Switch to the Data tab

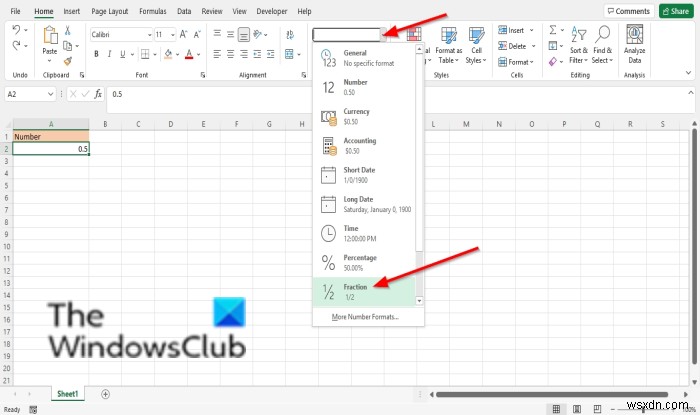coord(184,11)
